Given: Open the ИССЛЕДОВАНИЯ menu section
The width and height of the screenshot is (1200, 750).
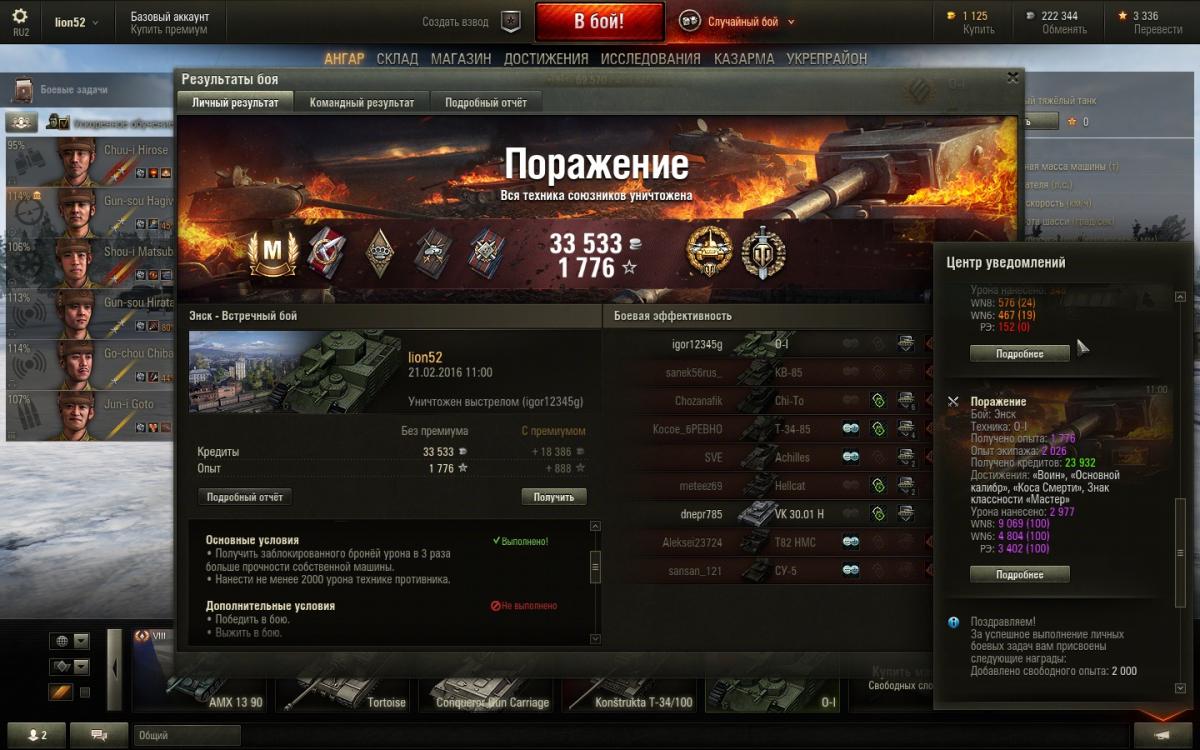Looking at the screenshot, I should (x=651, y=59).
